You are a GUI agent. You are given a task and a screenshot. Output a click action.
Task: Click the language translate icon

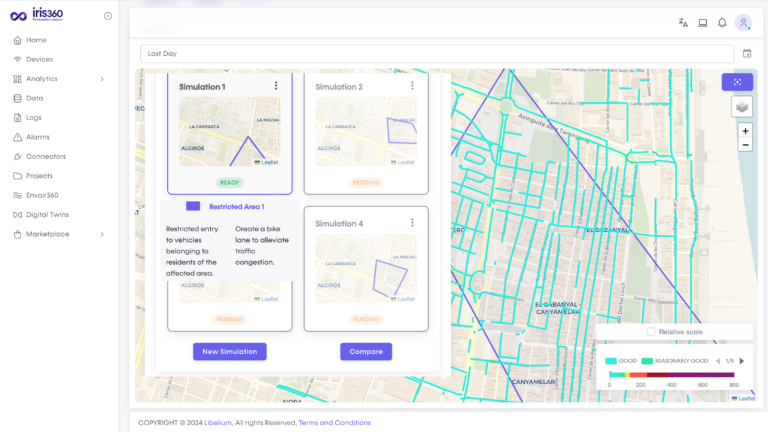point(683,23)
